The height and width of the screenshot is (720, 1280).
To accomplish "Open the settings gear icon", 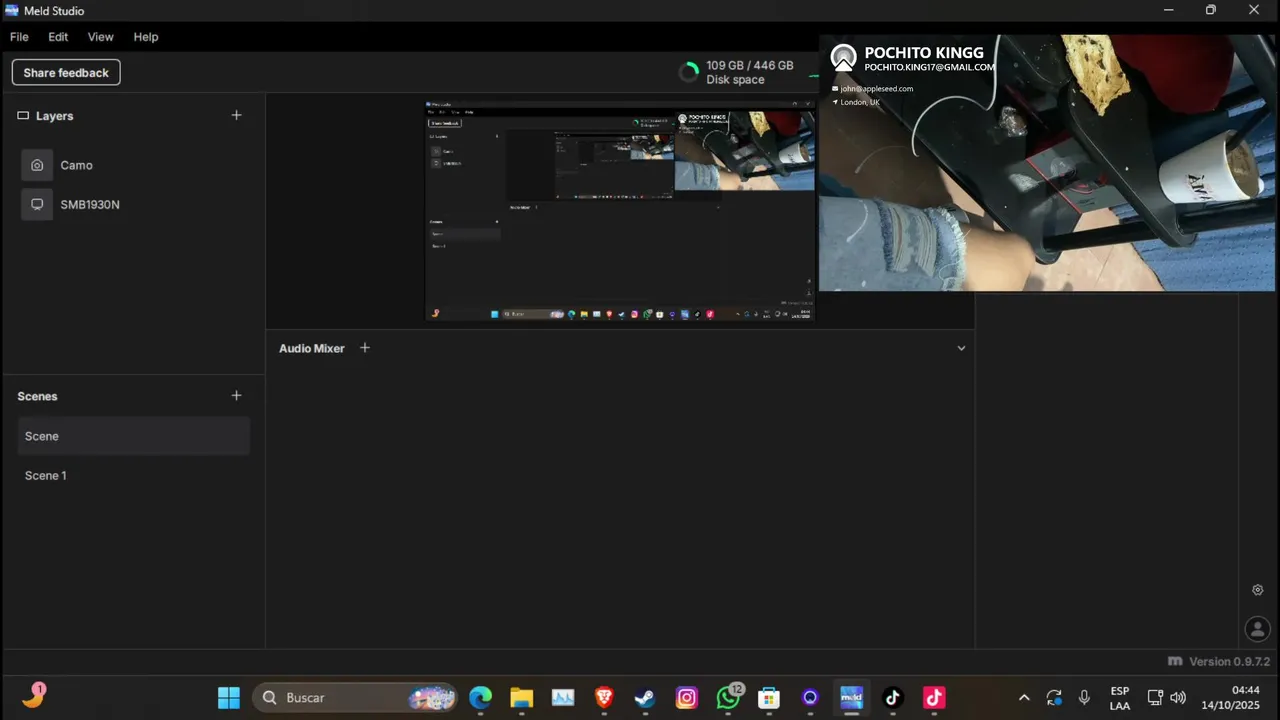I will pos(1258,590).
